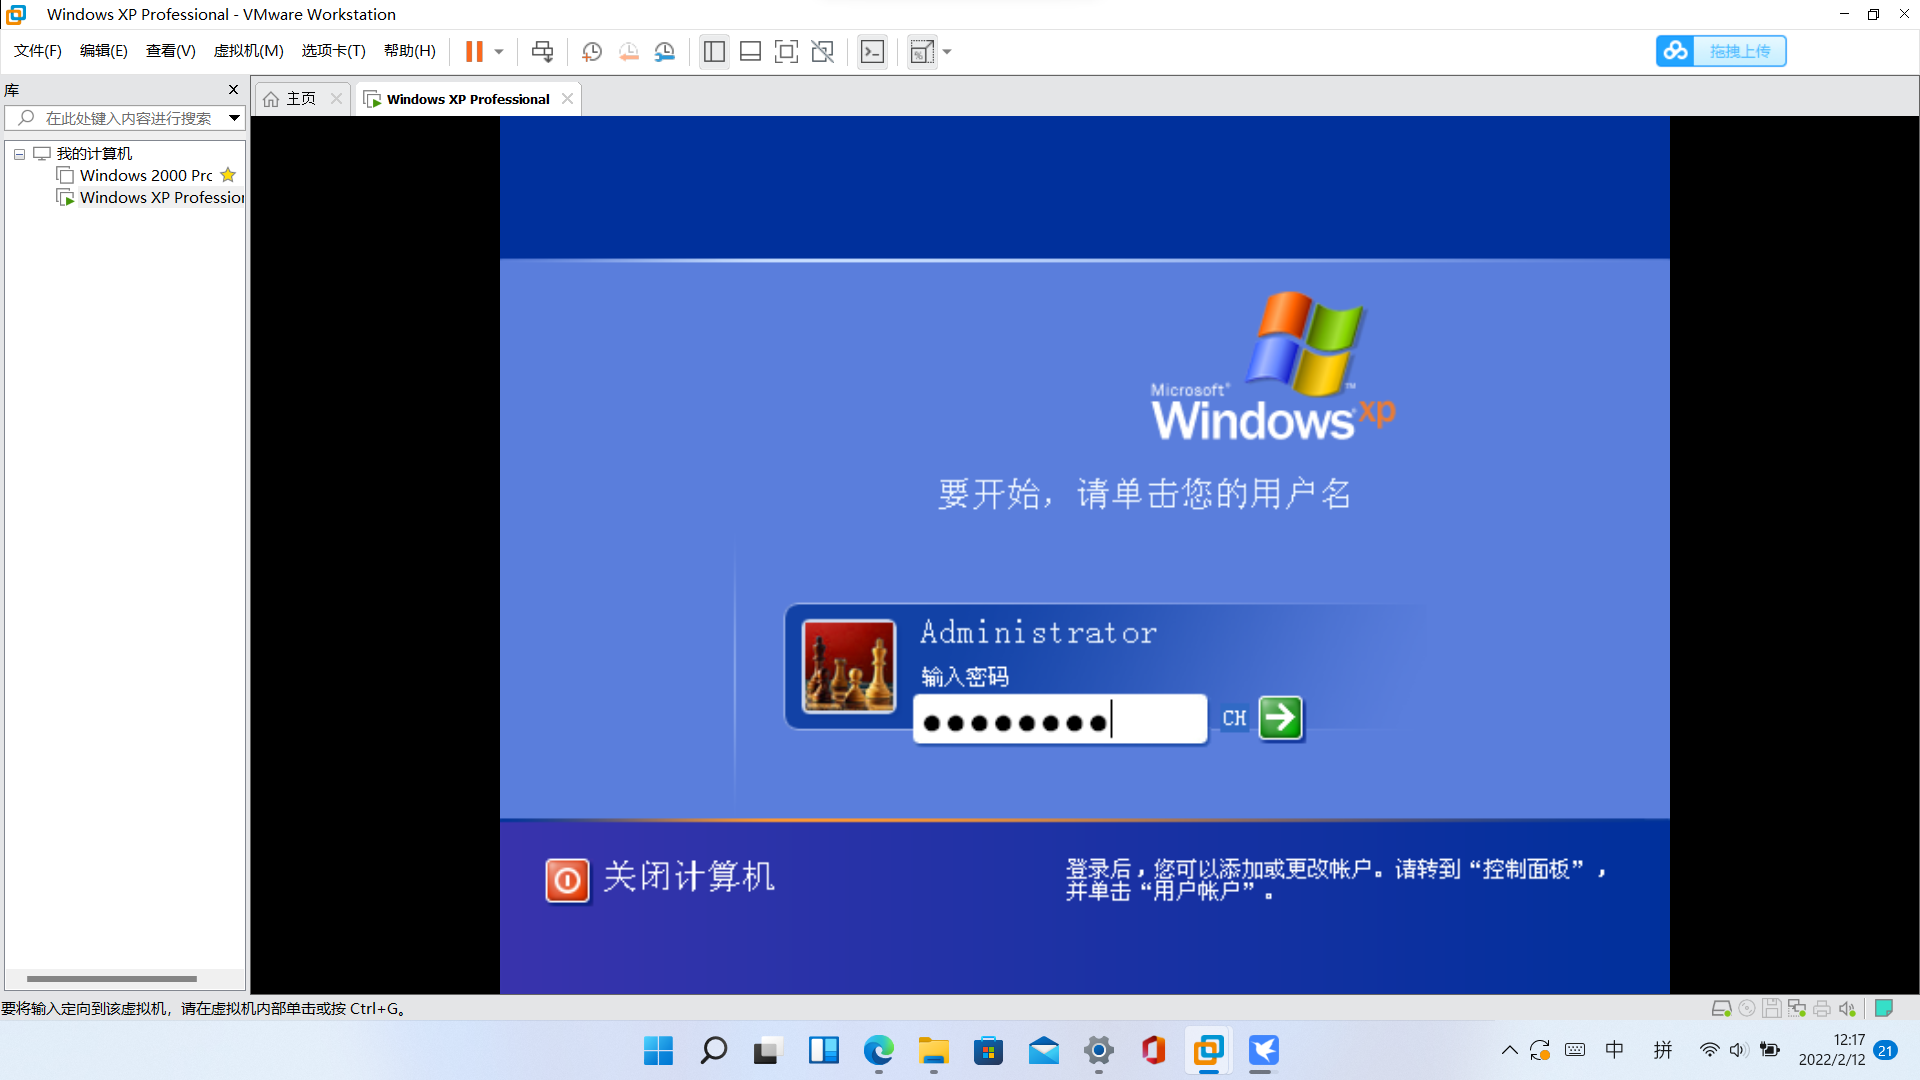Open the snapshot manager icon
Viewport: 1920px width, 1080px height.
pos(665,52)
